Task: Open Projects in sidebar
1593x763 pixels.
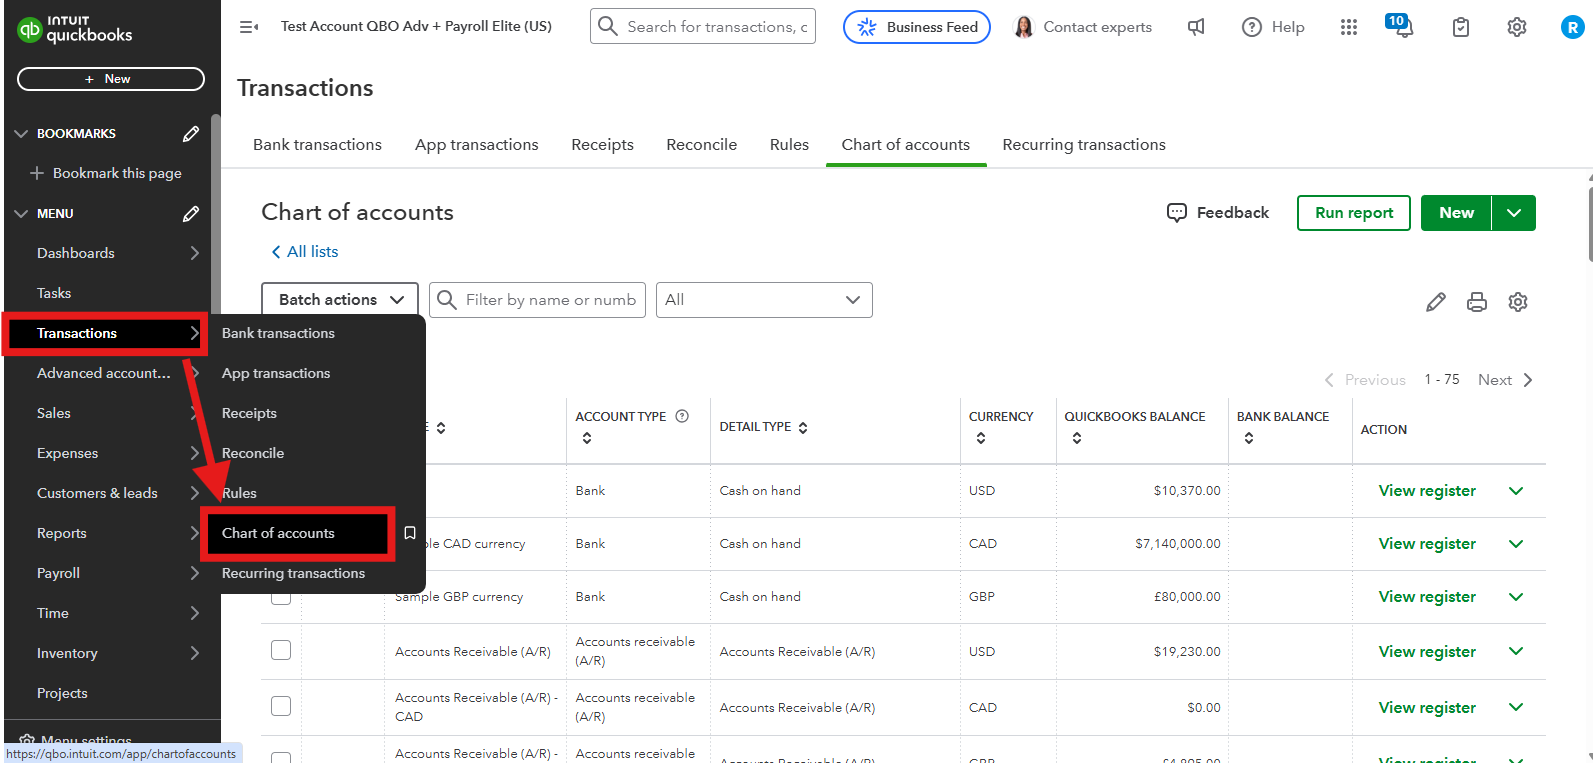Action: click(62, 694)
